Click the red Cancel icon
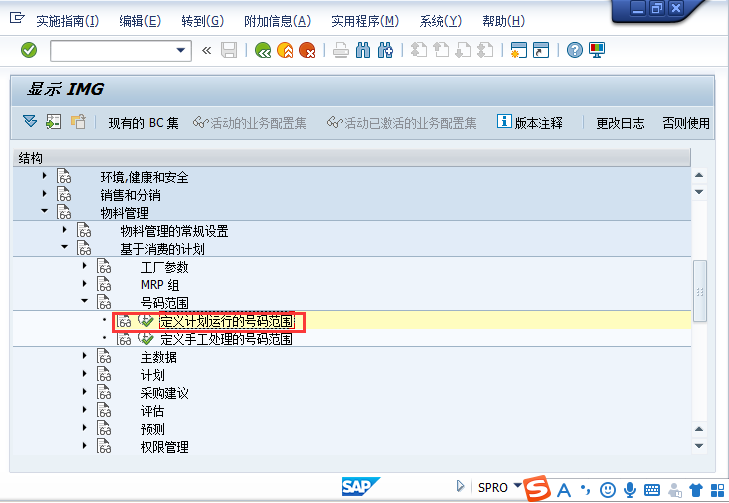 tap(307, 50)
